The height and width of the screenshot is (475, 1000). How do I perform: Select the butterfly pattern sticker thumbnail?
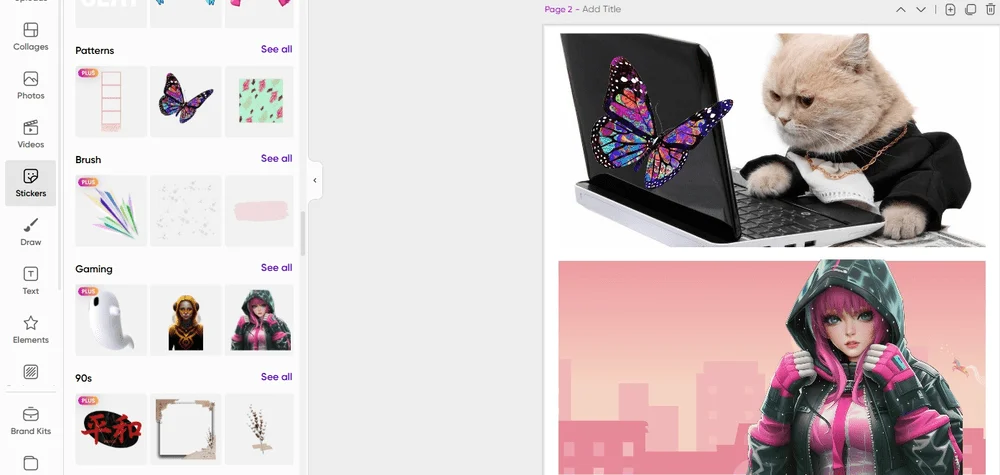[x=186, y=101]
